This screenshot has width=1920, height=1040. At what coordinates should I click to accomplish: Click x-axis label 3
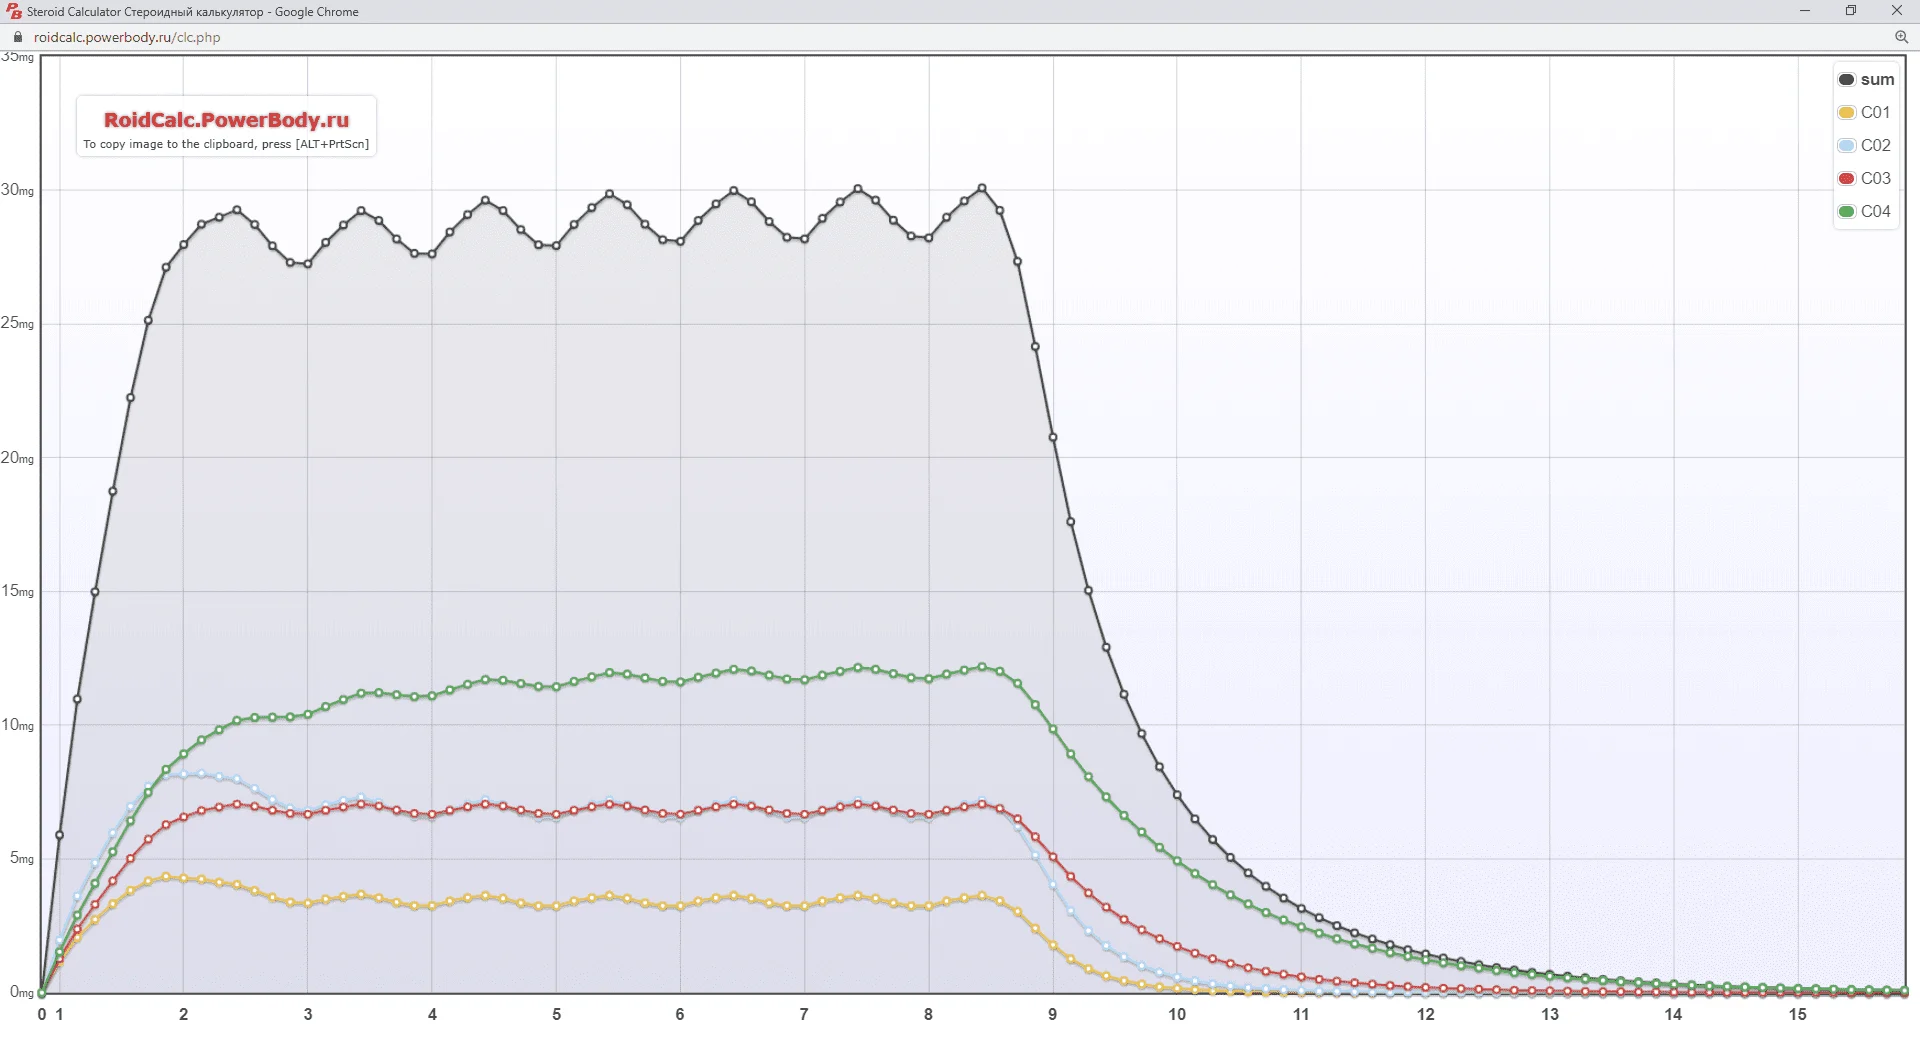[308, 1014]
